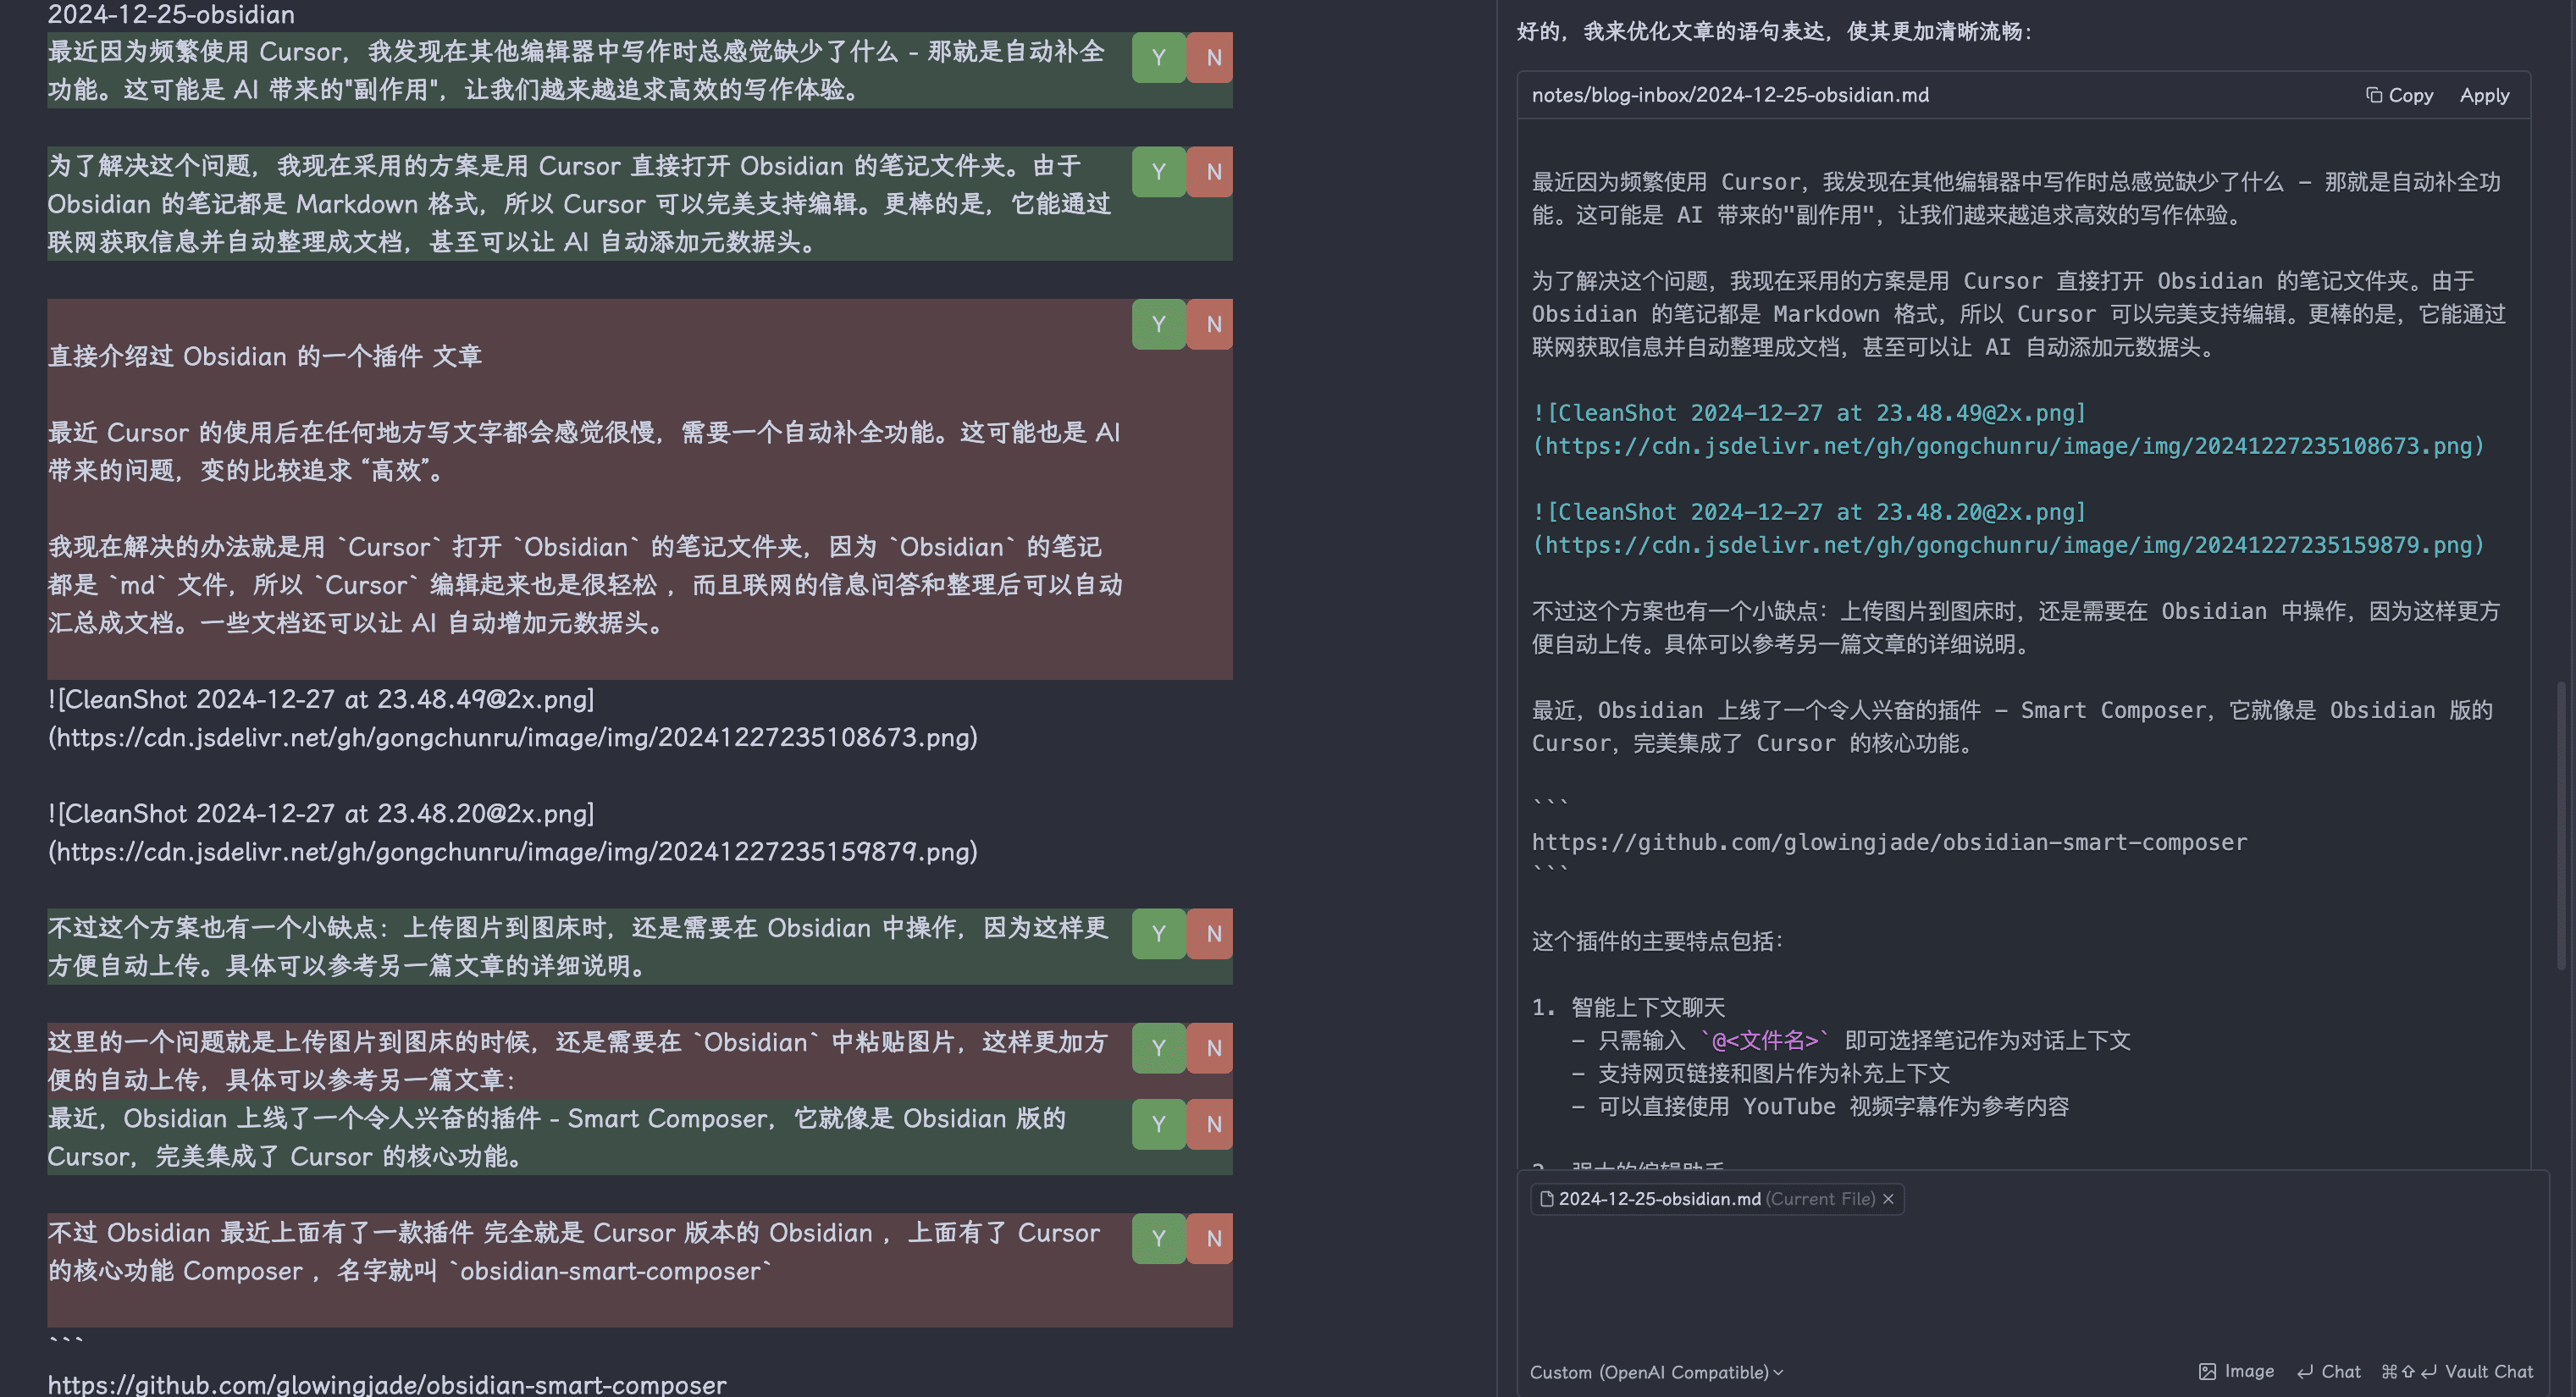The height and width of the screenshot is (1397, 2576).
Task: Click the note title '2024-12-25-obsidian'
Action: pyautogui.click(x=171, y=14)
